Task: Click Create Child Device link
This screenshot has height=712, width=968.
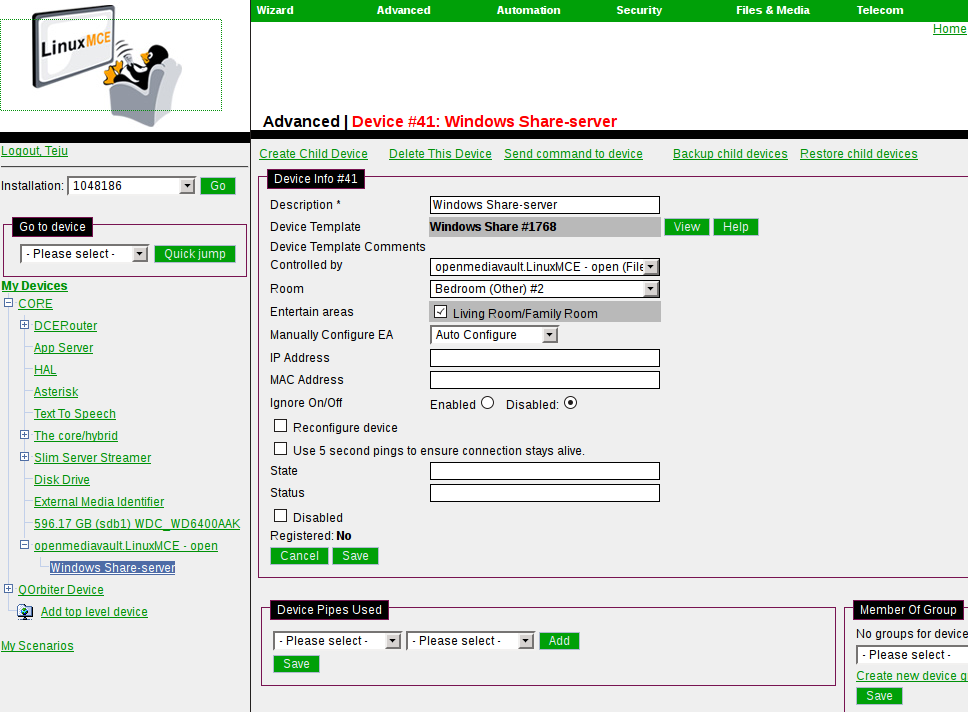Action: (x=313, y=154)
